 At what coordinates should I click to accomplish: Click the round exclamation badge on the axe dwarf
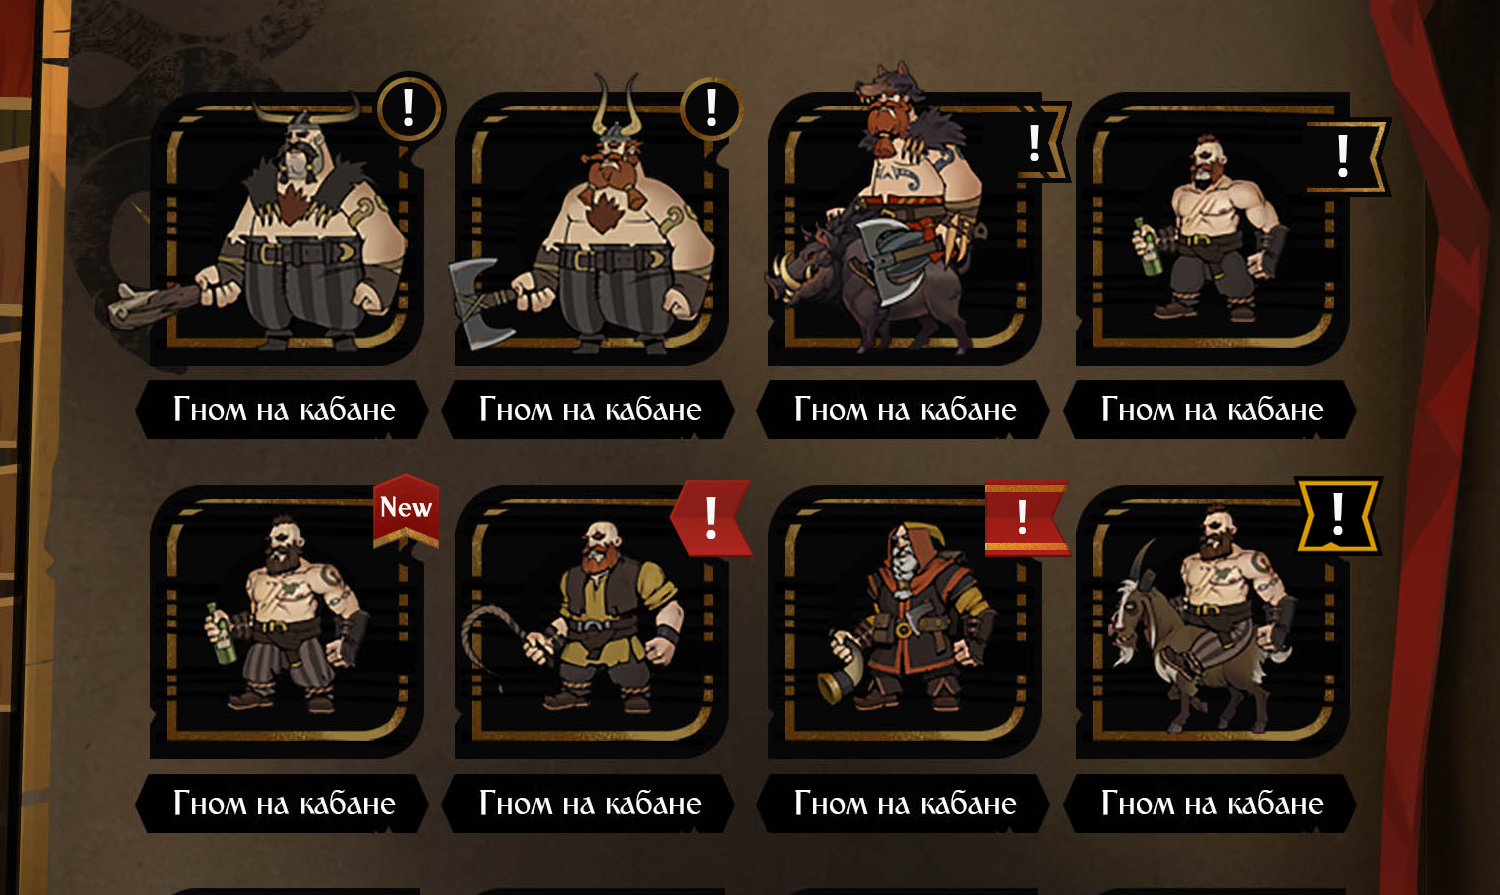(712, 109)
